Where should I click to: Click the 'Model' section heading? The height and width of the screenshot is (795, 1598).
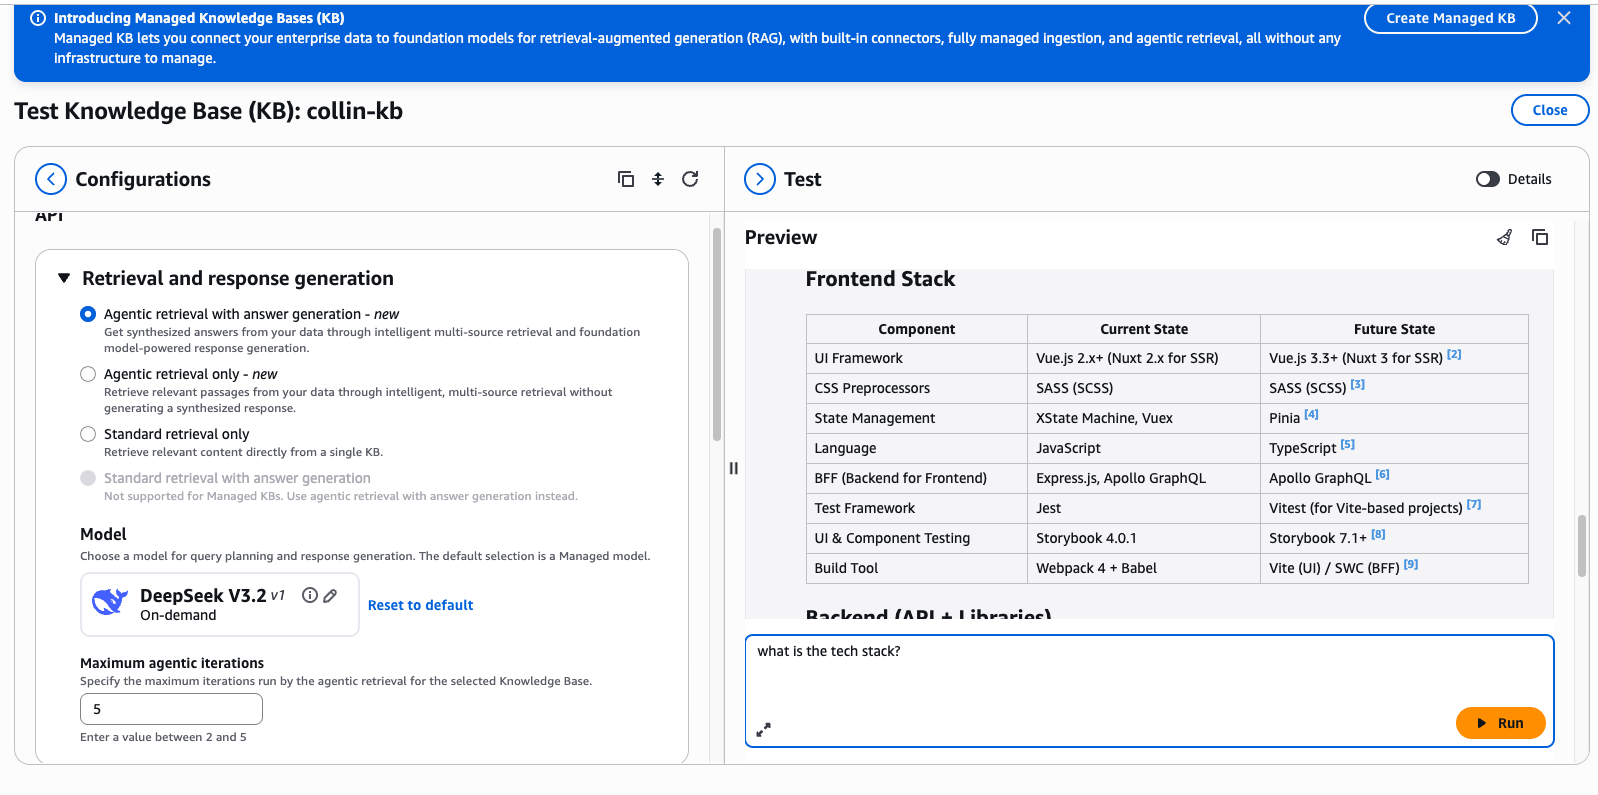pos(103,534)
